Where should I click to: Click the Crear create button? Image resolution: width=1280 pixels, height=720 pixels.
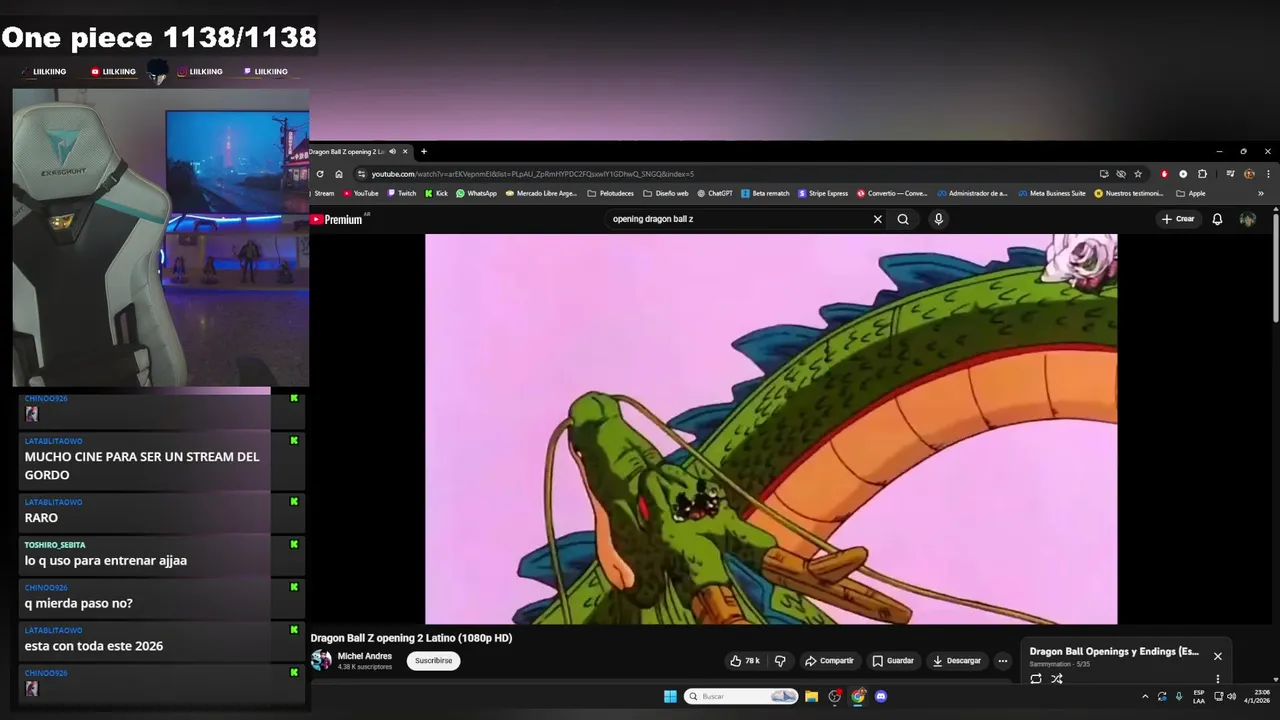[x=1178, y=219]
